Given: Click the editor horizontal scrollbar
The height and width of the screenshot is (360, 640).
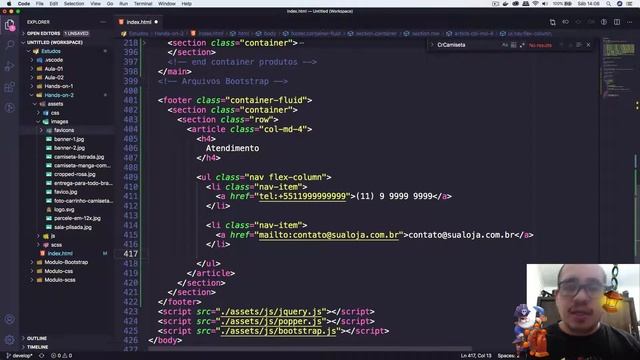Looking at the screenshot, I should click(x=310, y=349).
